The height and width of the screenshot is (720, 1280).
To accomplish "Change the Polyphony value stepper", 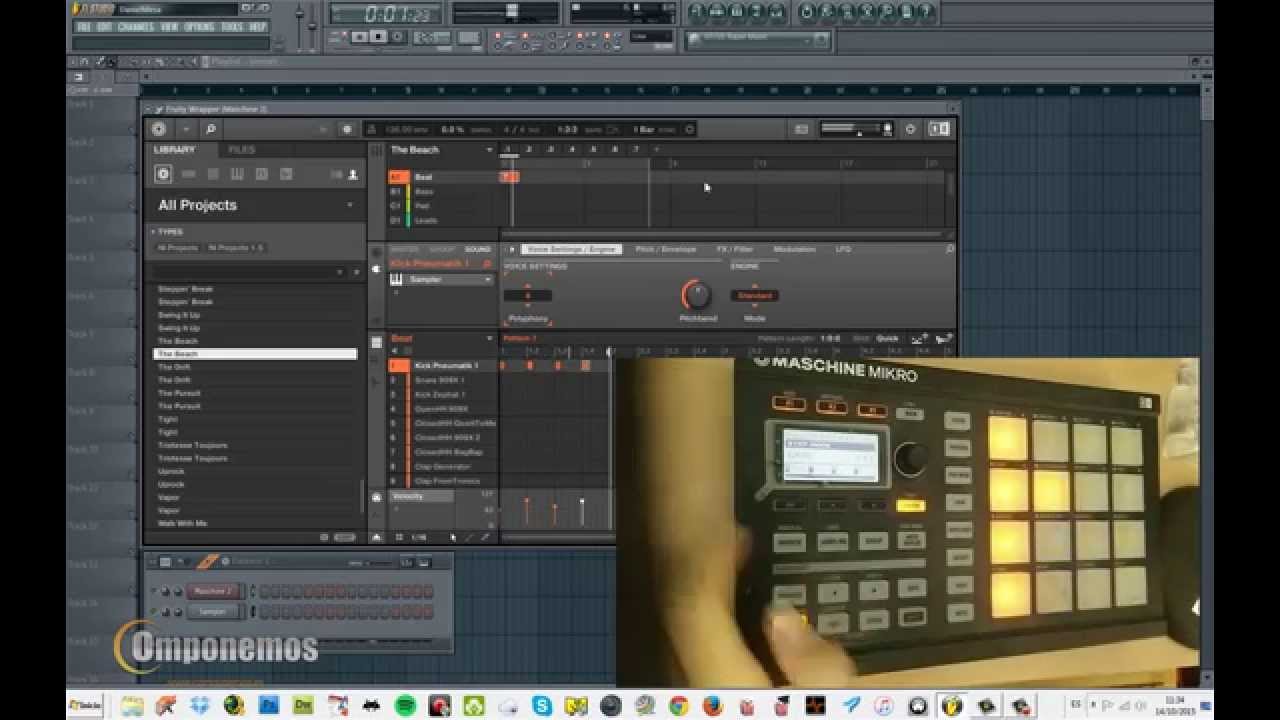I will tap(528, 296).
